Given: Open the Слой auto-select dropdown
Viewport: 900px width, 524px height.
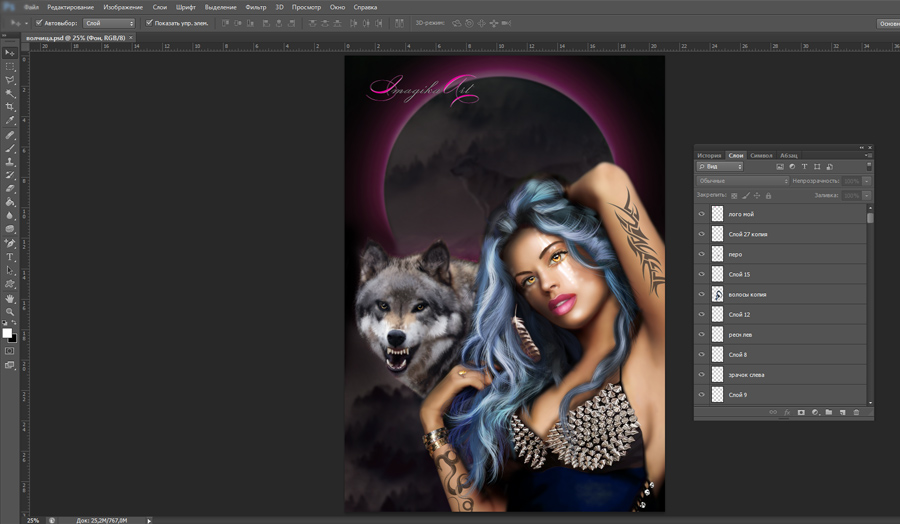Looking at the screenshot, I should 109,22.
